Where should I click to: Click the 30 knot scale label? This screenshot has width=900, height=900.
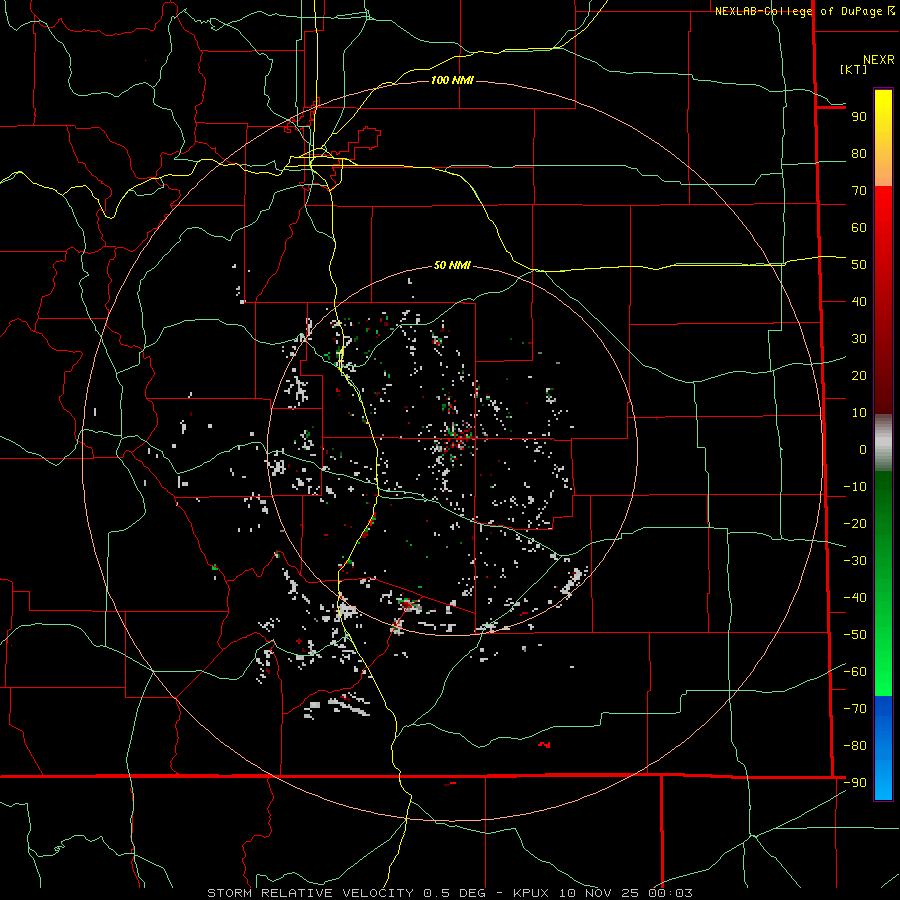(859, 339)
